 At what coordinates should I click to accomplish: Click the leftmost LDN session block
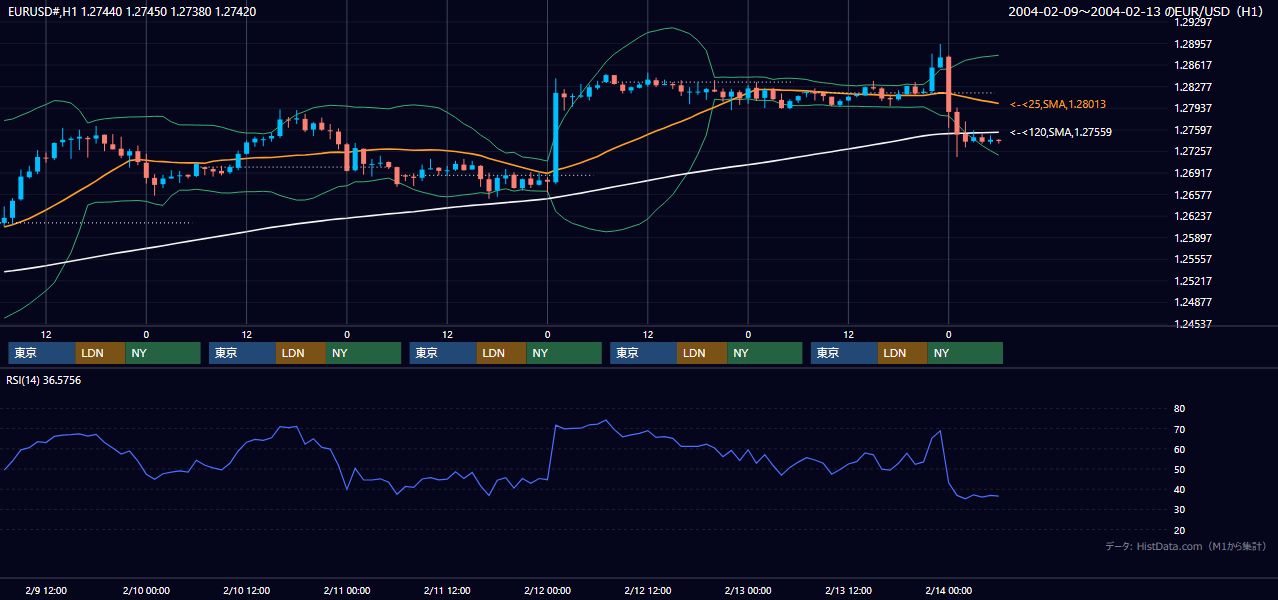[101, 353]
